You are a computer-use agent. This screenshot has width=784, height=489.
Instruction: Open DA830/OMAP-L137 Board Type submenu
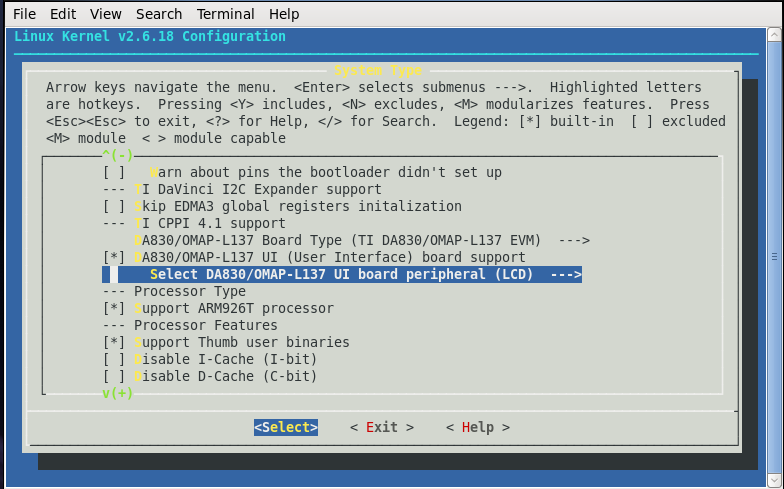coord(362,240)
